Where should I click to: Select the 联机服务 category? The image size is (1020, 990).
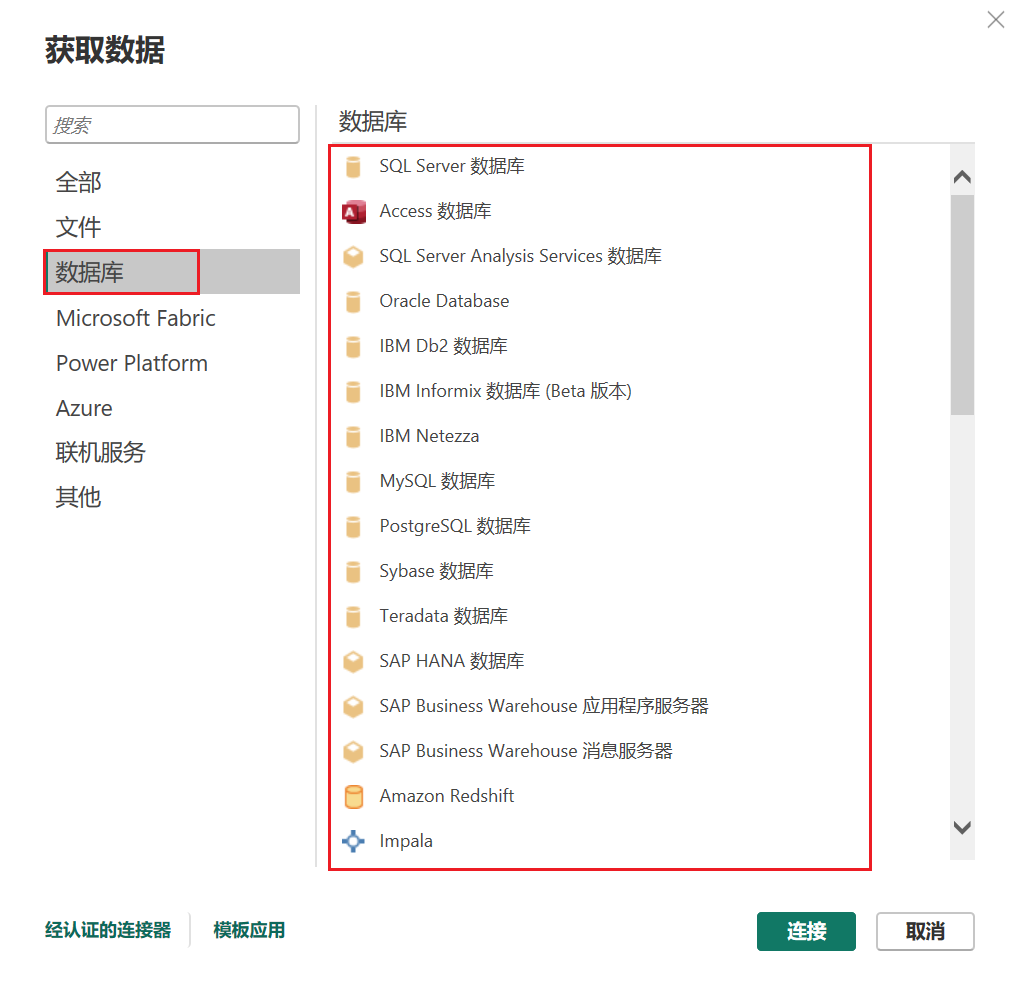click(x=172, y=452)
